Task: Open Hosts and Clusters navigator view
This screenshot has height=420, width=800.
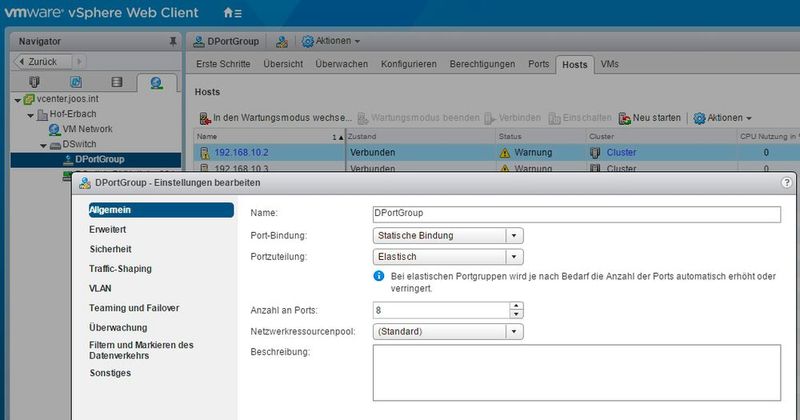Action: 34,82
